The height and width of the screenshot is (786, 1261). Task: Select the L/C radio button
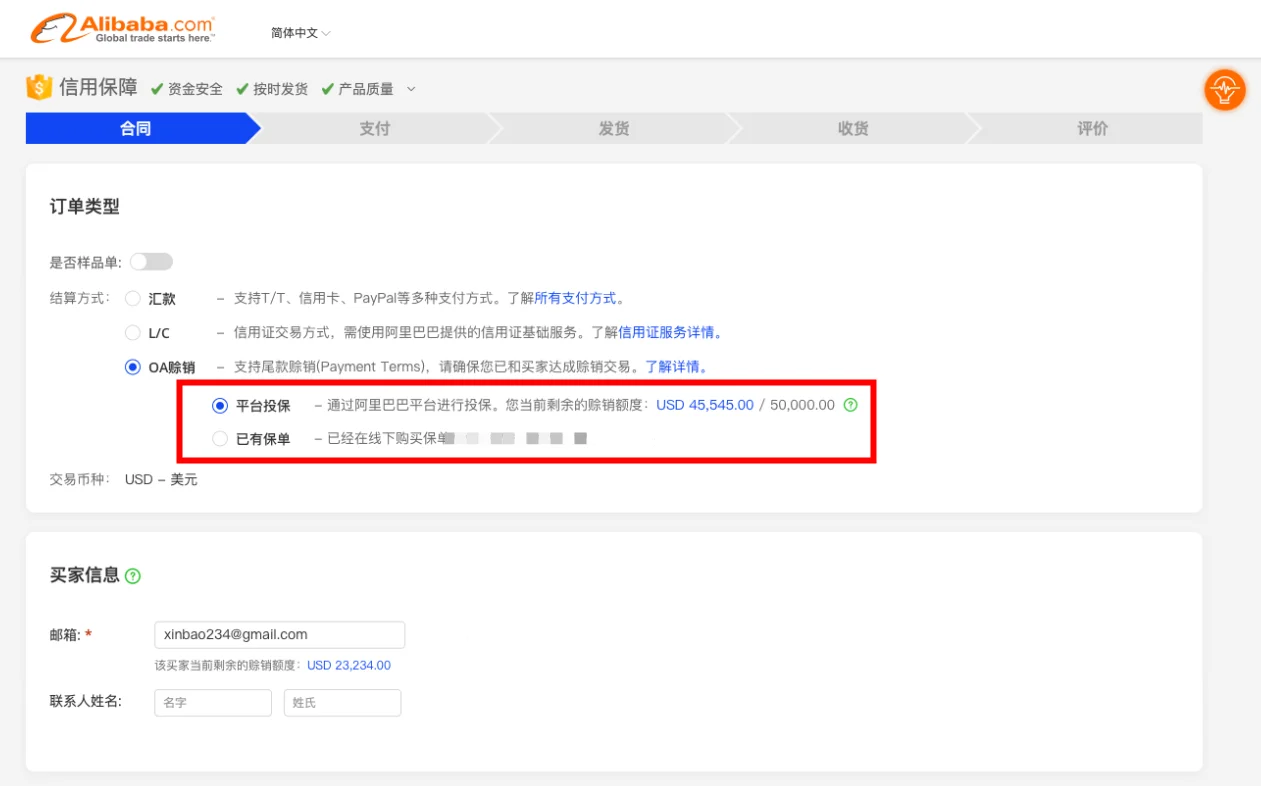[x=133, y=332]
